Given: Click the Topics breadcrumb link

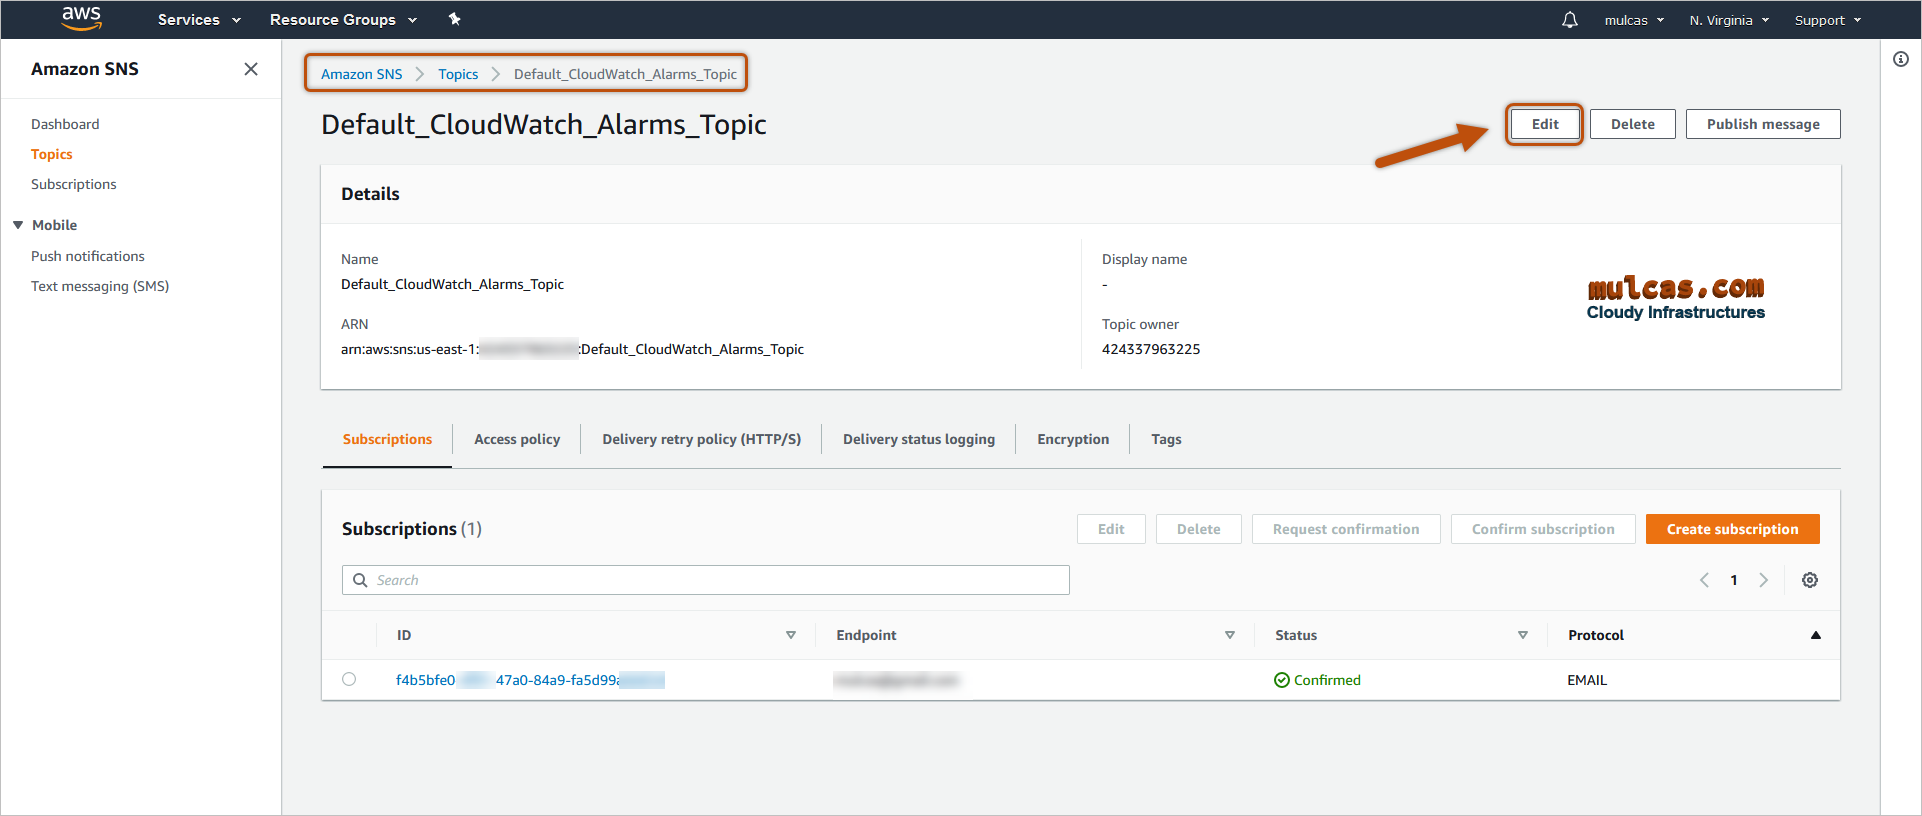Looking at the screenshot, I should pos(458,74).
